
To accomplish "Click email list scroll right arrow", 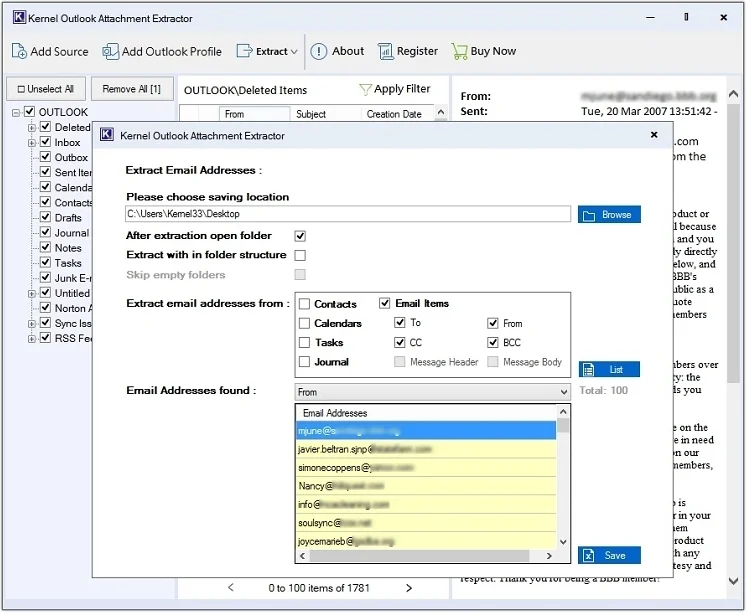I will [549, 556].
